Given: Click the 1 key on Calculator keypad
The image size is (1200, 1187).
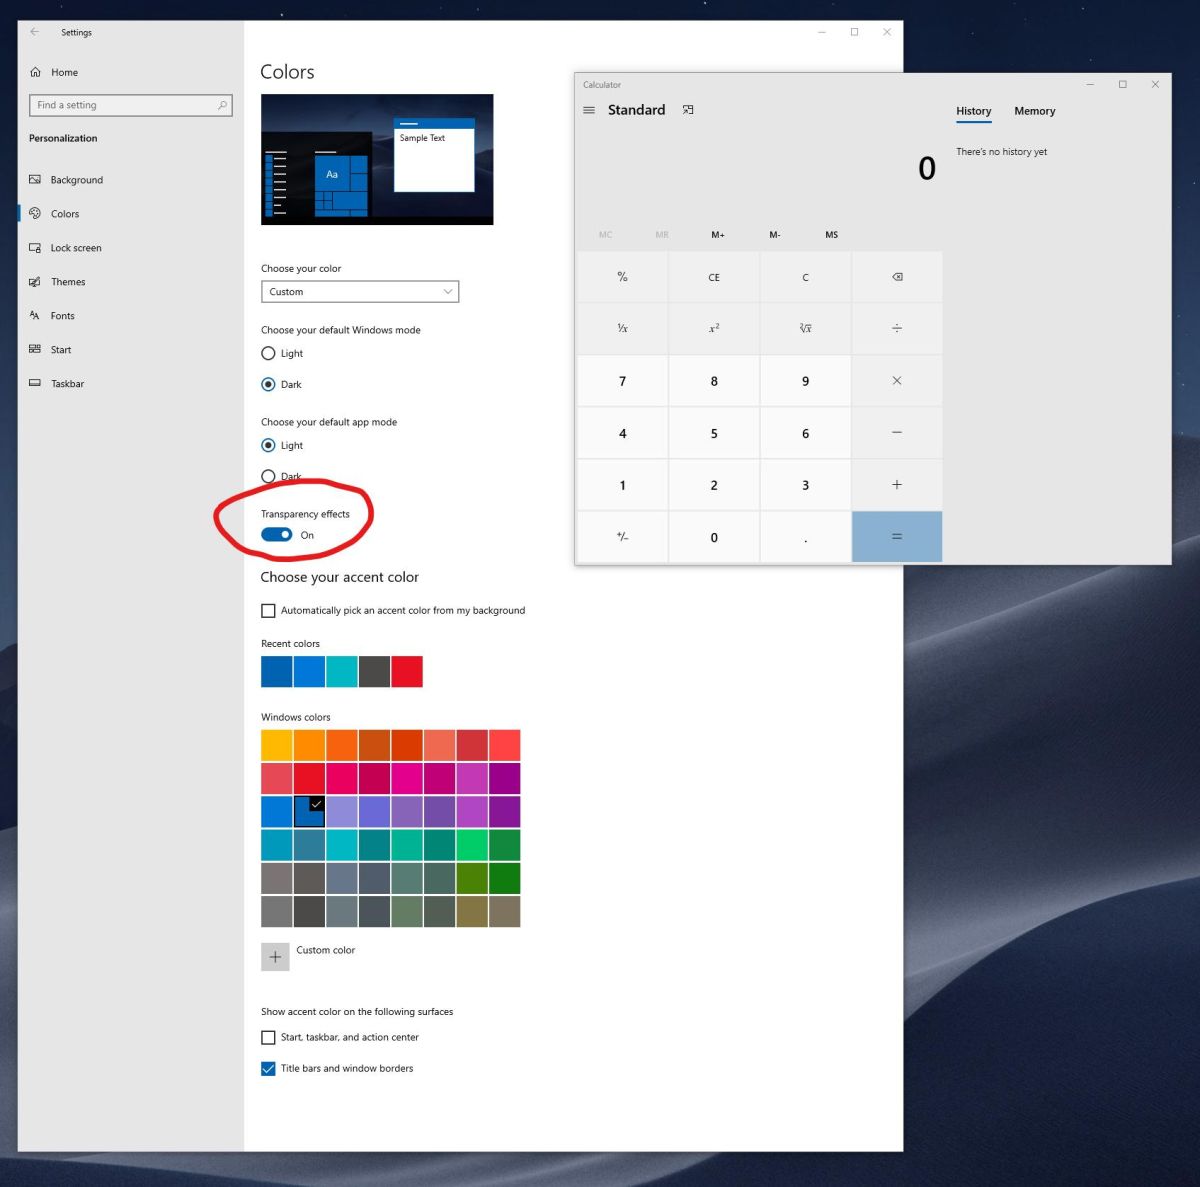Looking at the screenshot, I should coord(622,485).
